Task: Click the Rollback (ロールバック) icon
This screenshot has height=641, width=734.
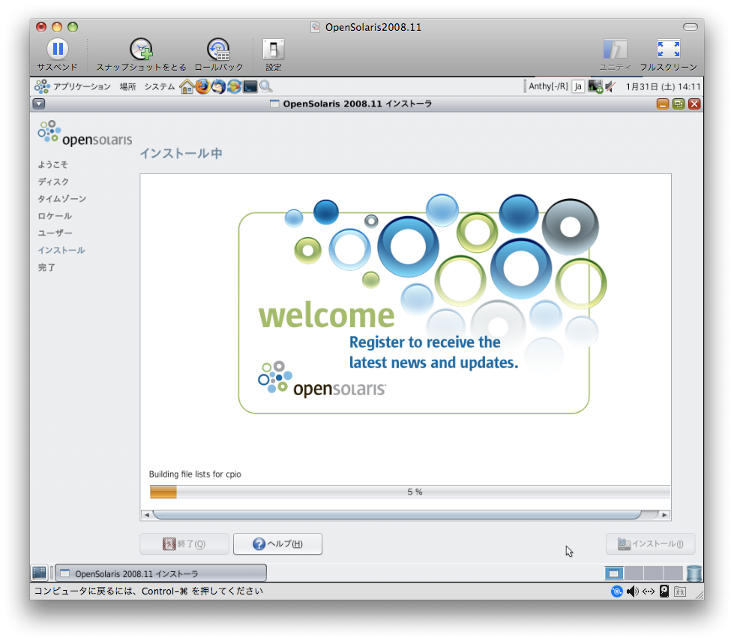Action: 218,49
